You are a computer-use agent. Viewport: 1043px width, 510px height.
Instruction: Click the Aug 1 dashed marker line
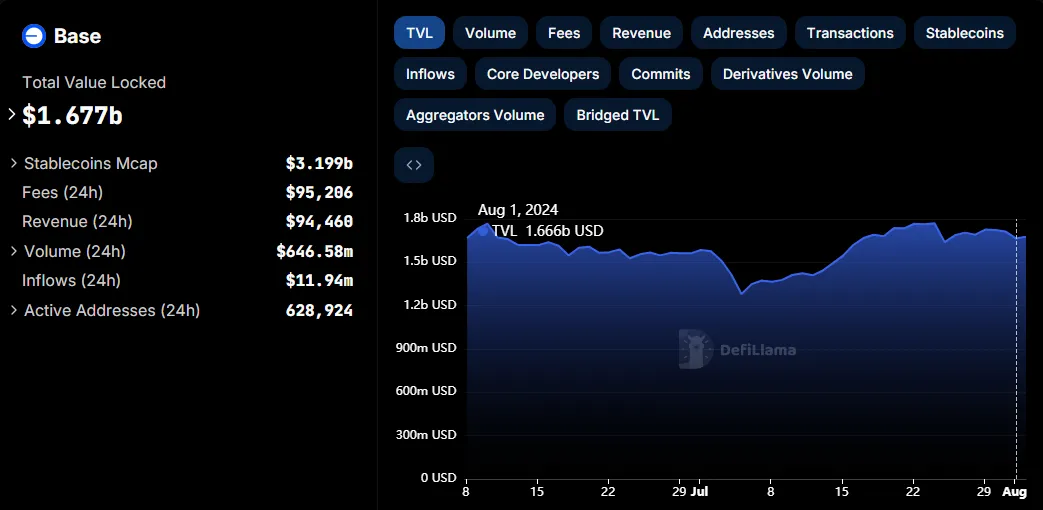(1016, 348)
